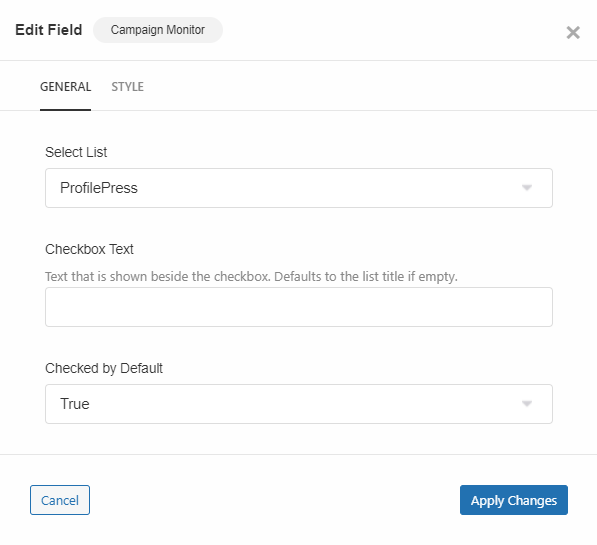
Task: Click the Campaign Monitor badge
Action: coord(158,30)
